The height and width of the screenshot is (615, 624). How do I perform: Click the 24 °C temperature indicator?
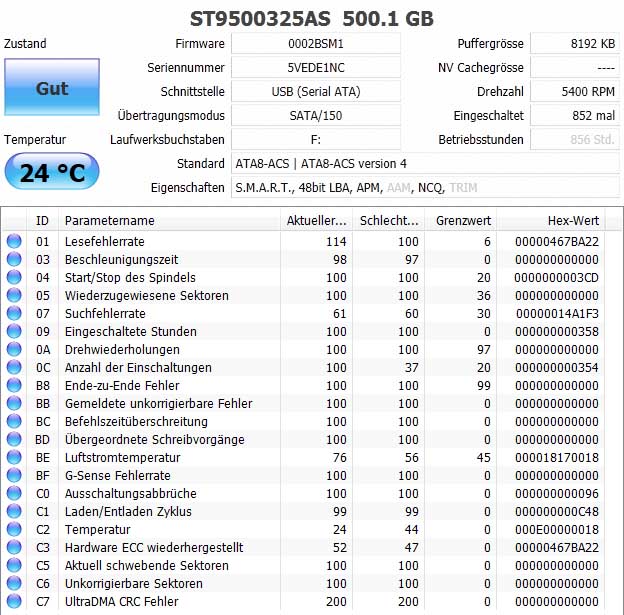(52, 172)
